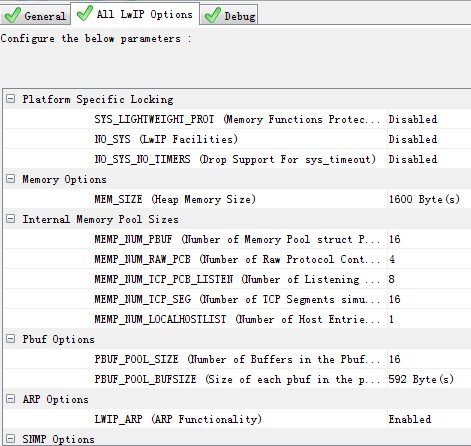Screen dimensions: 471x446
Task: Click the green checkmark on General tab
Action: 13,15
